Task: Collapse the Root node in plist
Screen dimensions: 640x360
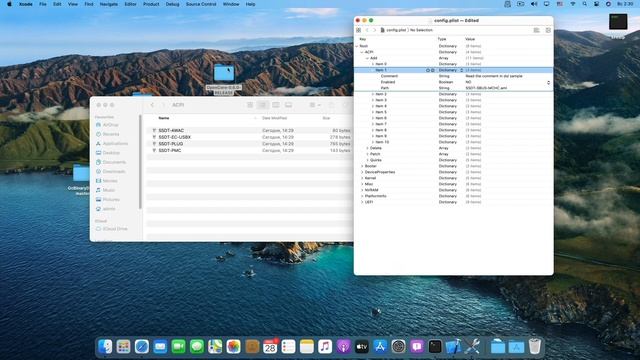Action: [x=357, y=46]
